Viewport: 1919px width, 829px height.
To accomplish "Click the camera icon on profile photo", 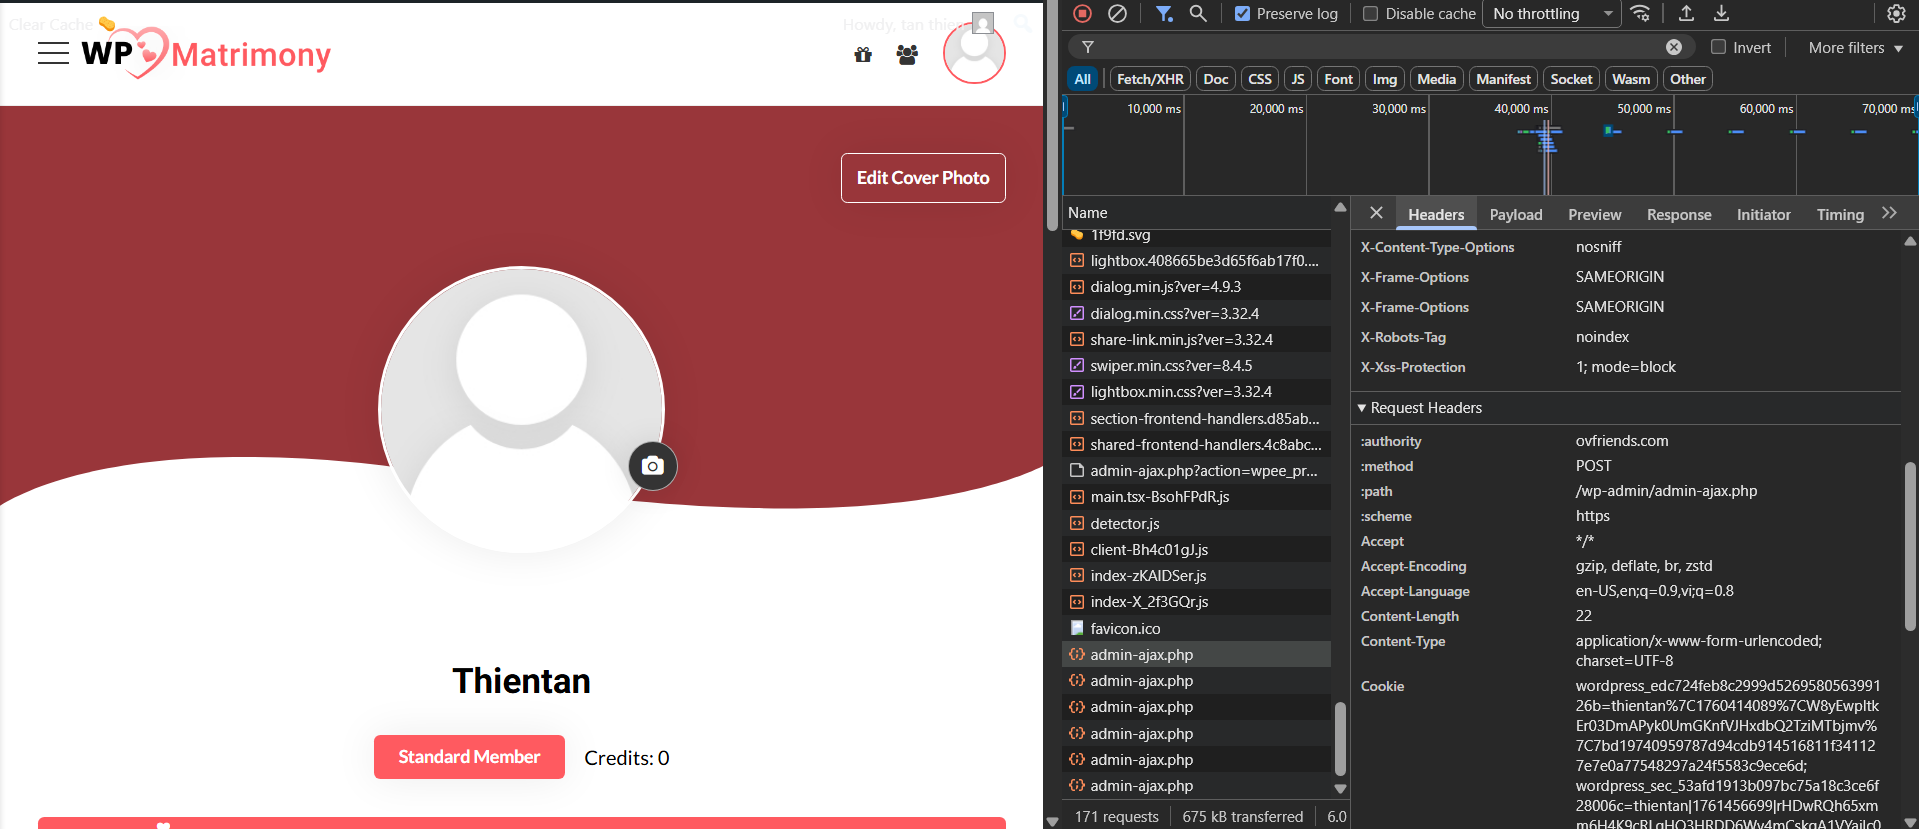I will [653, 466].
